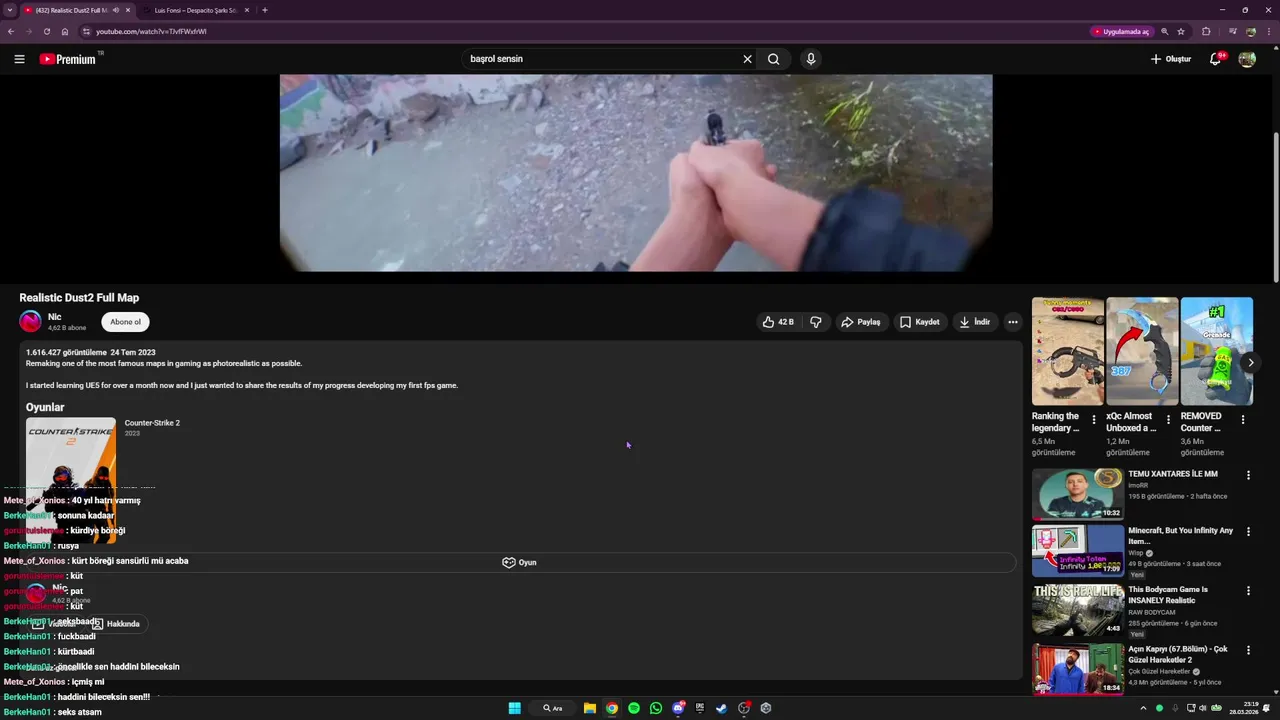Go to YouTube Premium home logo
This screenshot has width=1280, height=720.
(70, 59)
